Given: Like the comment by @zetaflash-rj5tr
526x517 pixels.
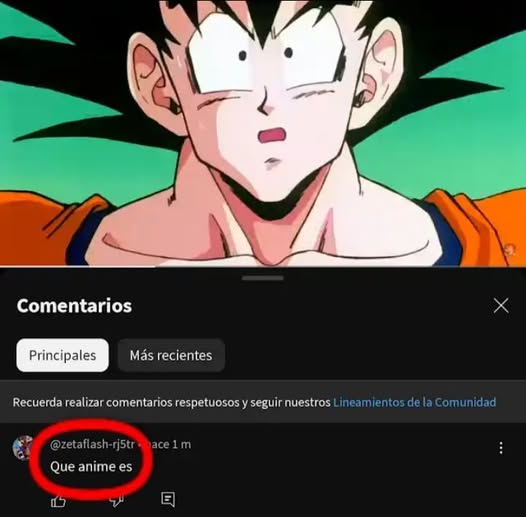Looking at the screenshot, I should [58, 502].
